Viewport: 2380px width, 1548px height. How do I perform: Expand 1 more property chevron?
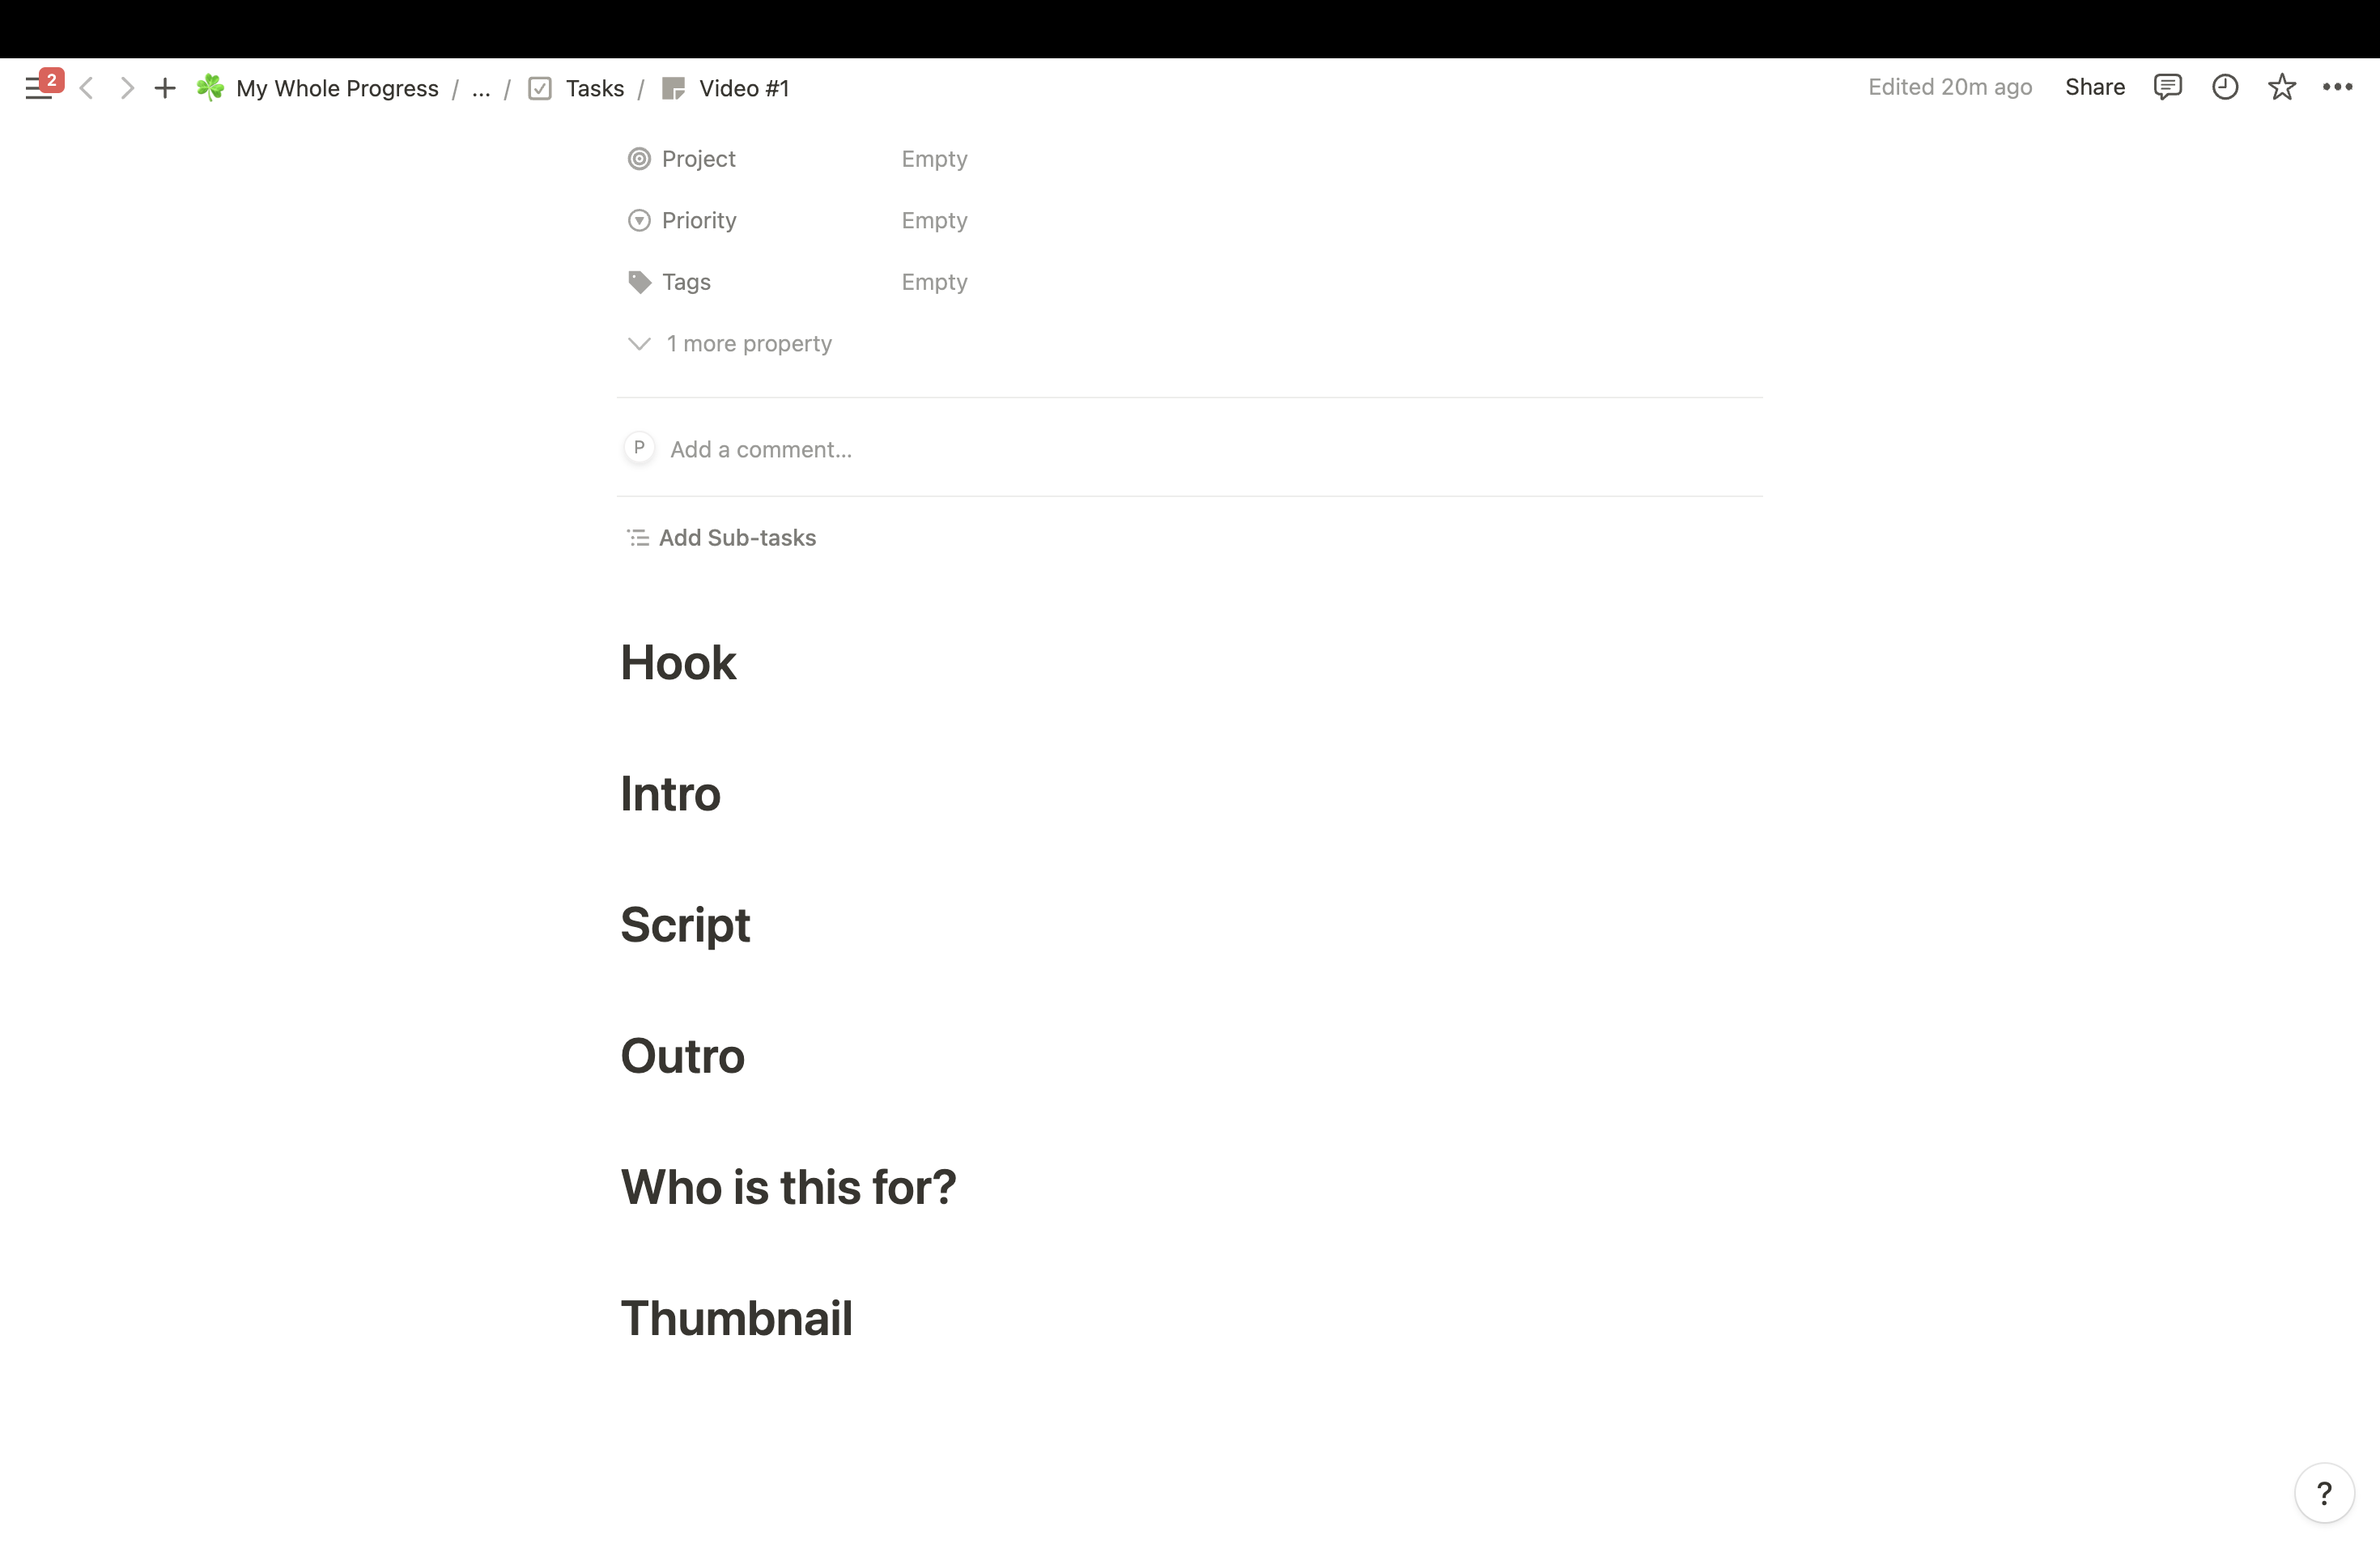coord(639,344)
